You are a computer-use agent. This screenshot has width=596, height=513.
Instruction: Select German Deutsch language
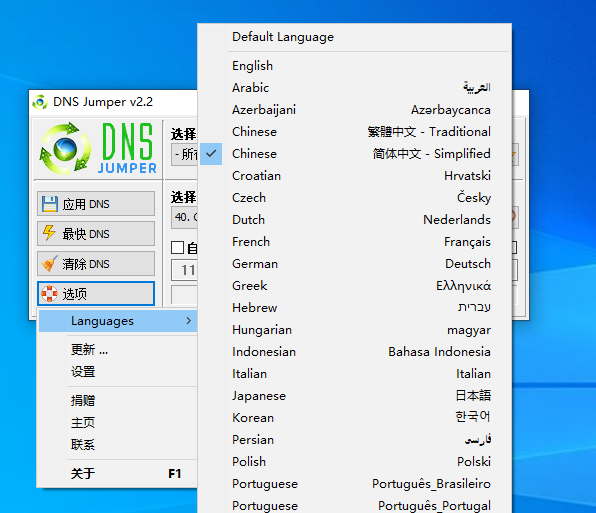coord(355,264)
